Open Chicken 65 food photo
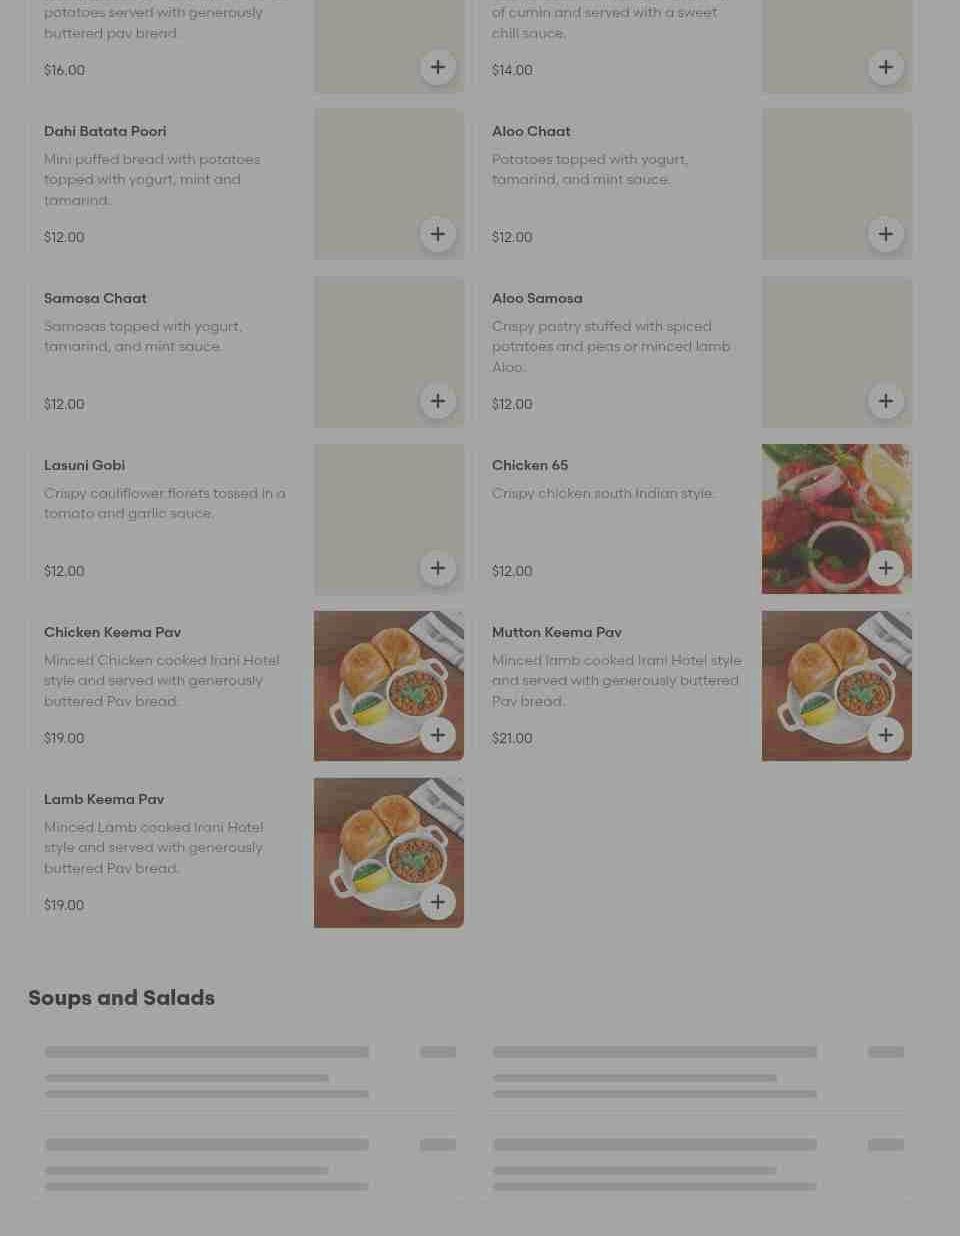Viewport: 960px width, 1236px height. coord(837,519)
